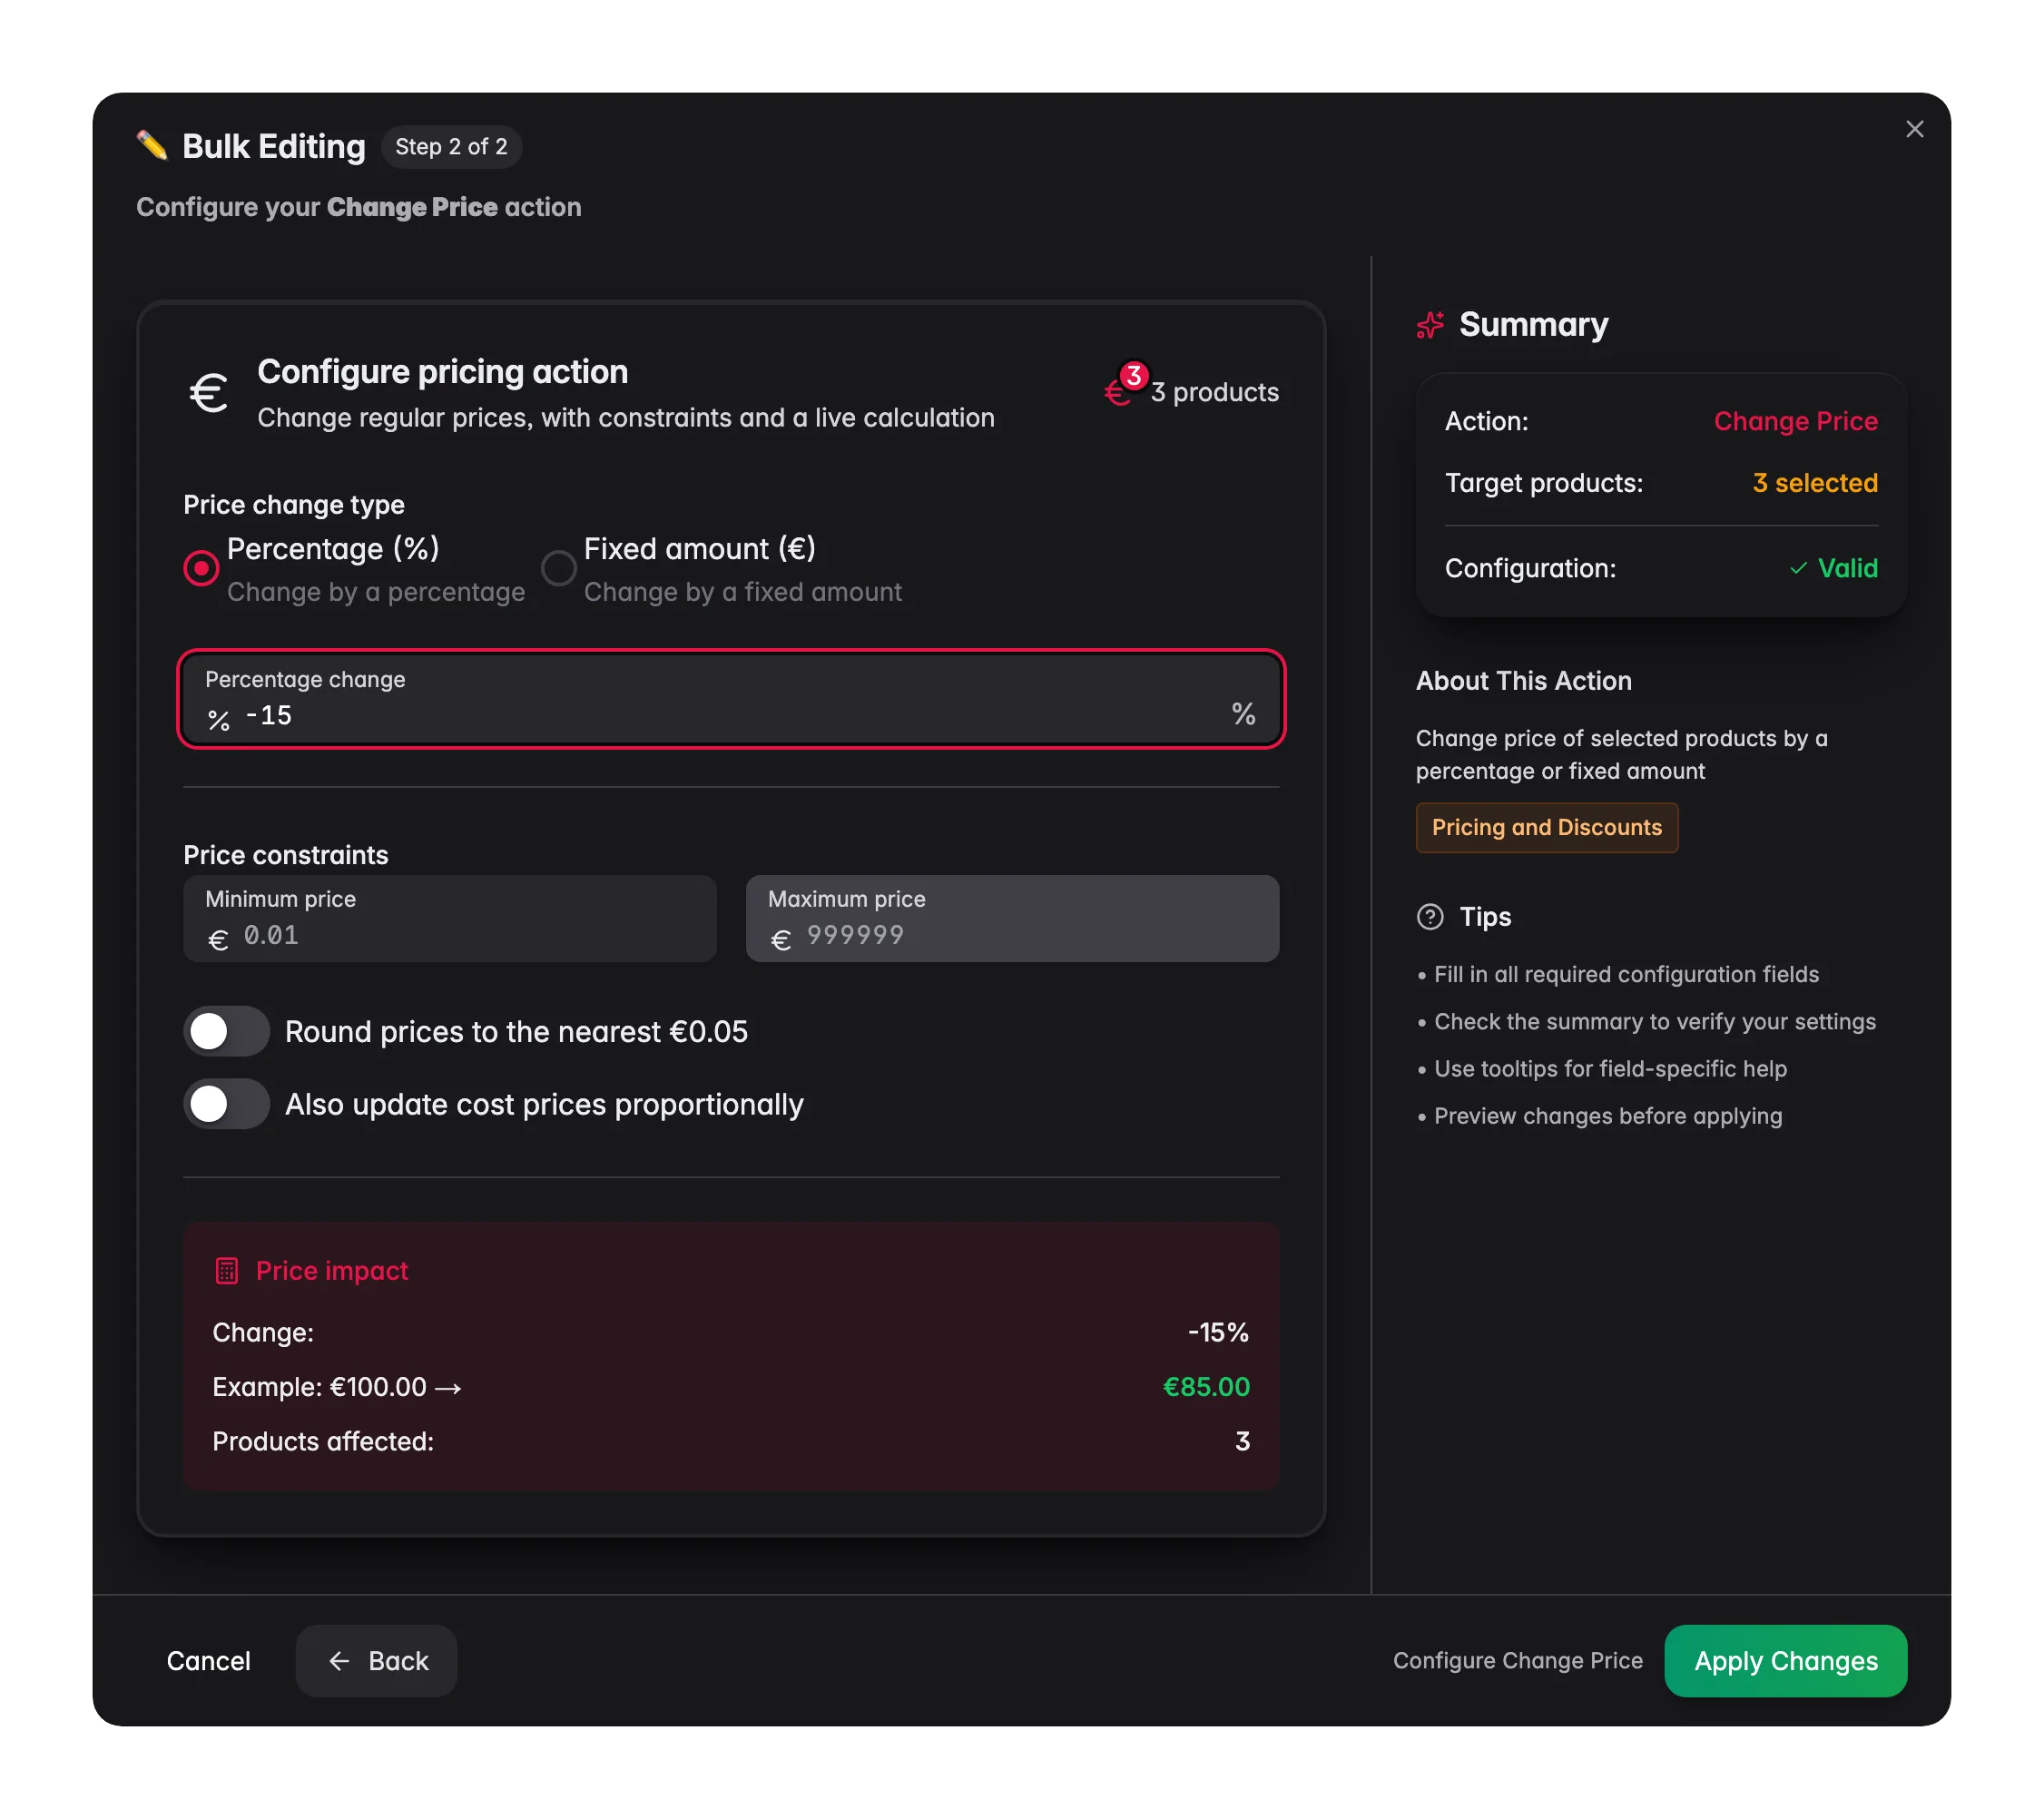This screenshot has width=2044, height=1819.
Task: Click the large euro icon beside Configure pricing action
Action: coord(209,393)
